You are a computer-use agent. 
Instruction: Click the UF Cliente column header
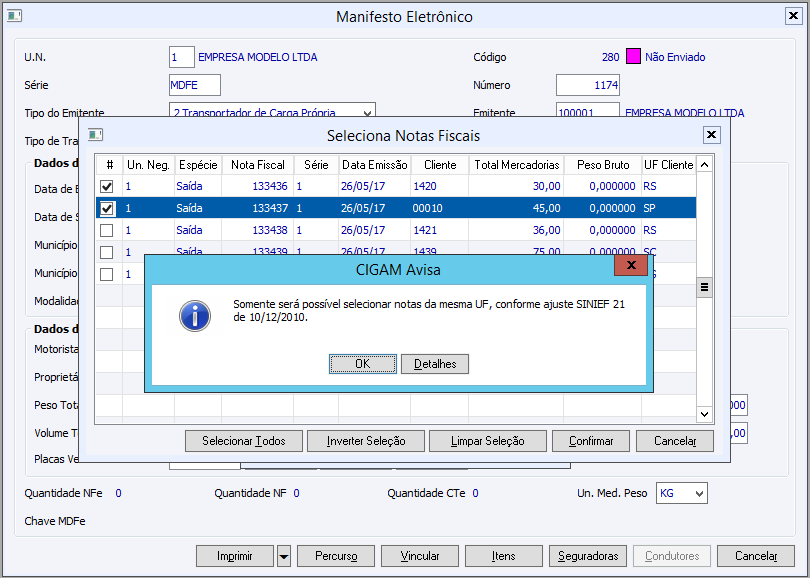(x=668, y=165)
